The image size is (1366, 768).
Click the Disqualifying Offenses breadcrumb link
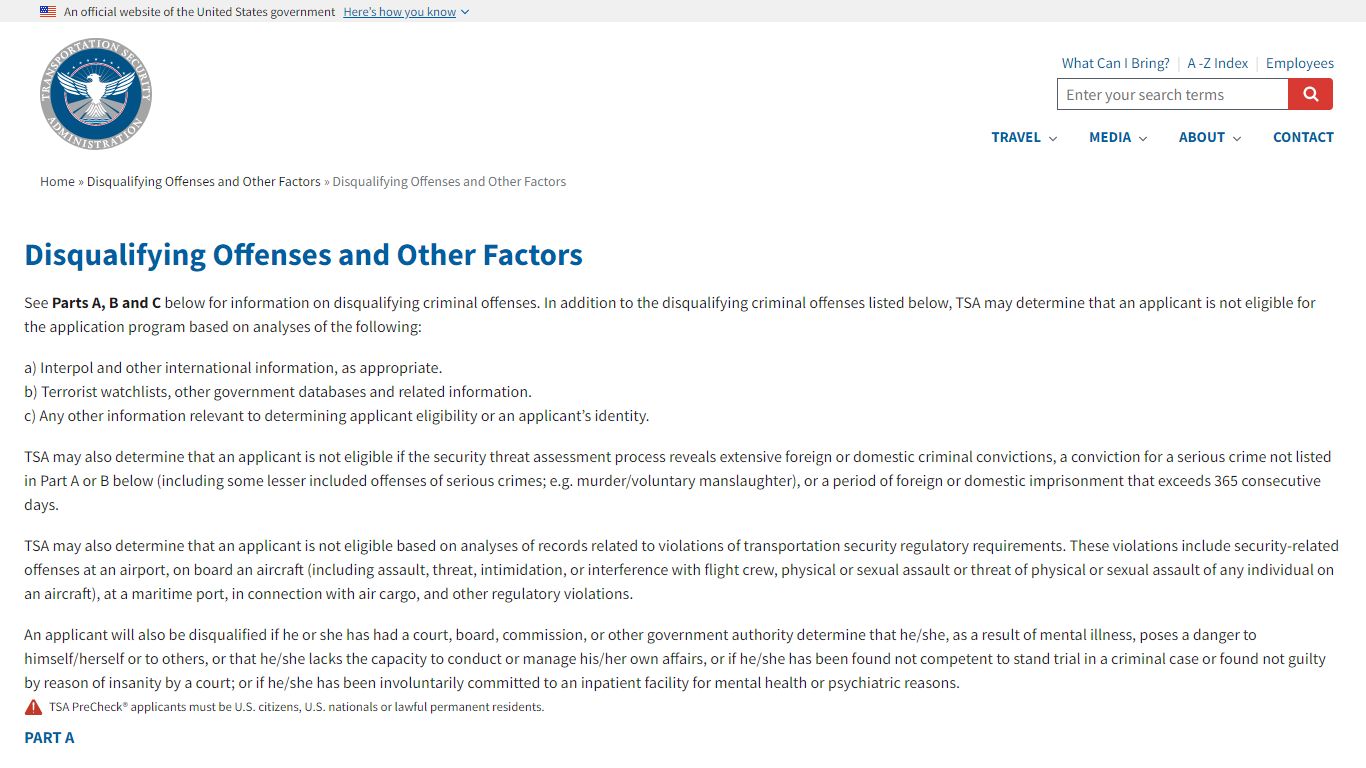pyautogui.click(x=204, y=181)
